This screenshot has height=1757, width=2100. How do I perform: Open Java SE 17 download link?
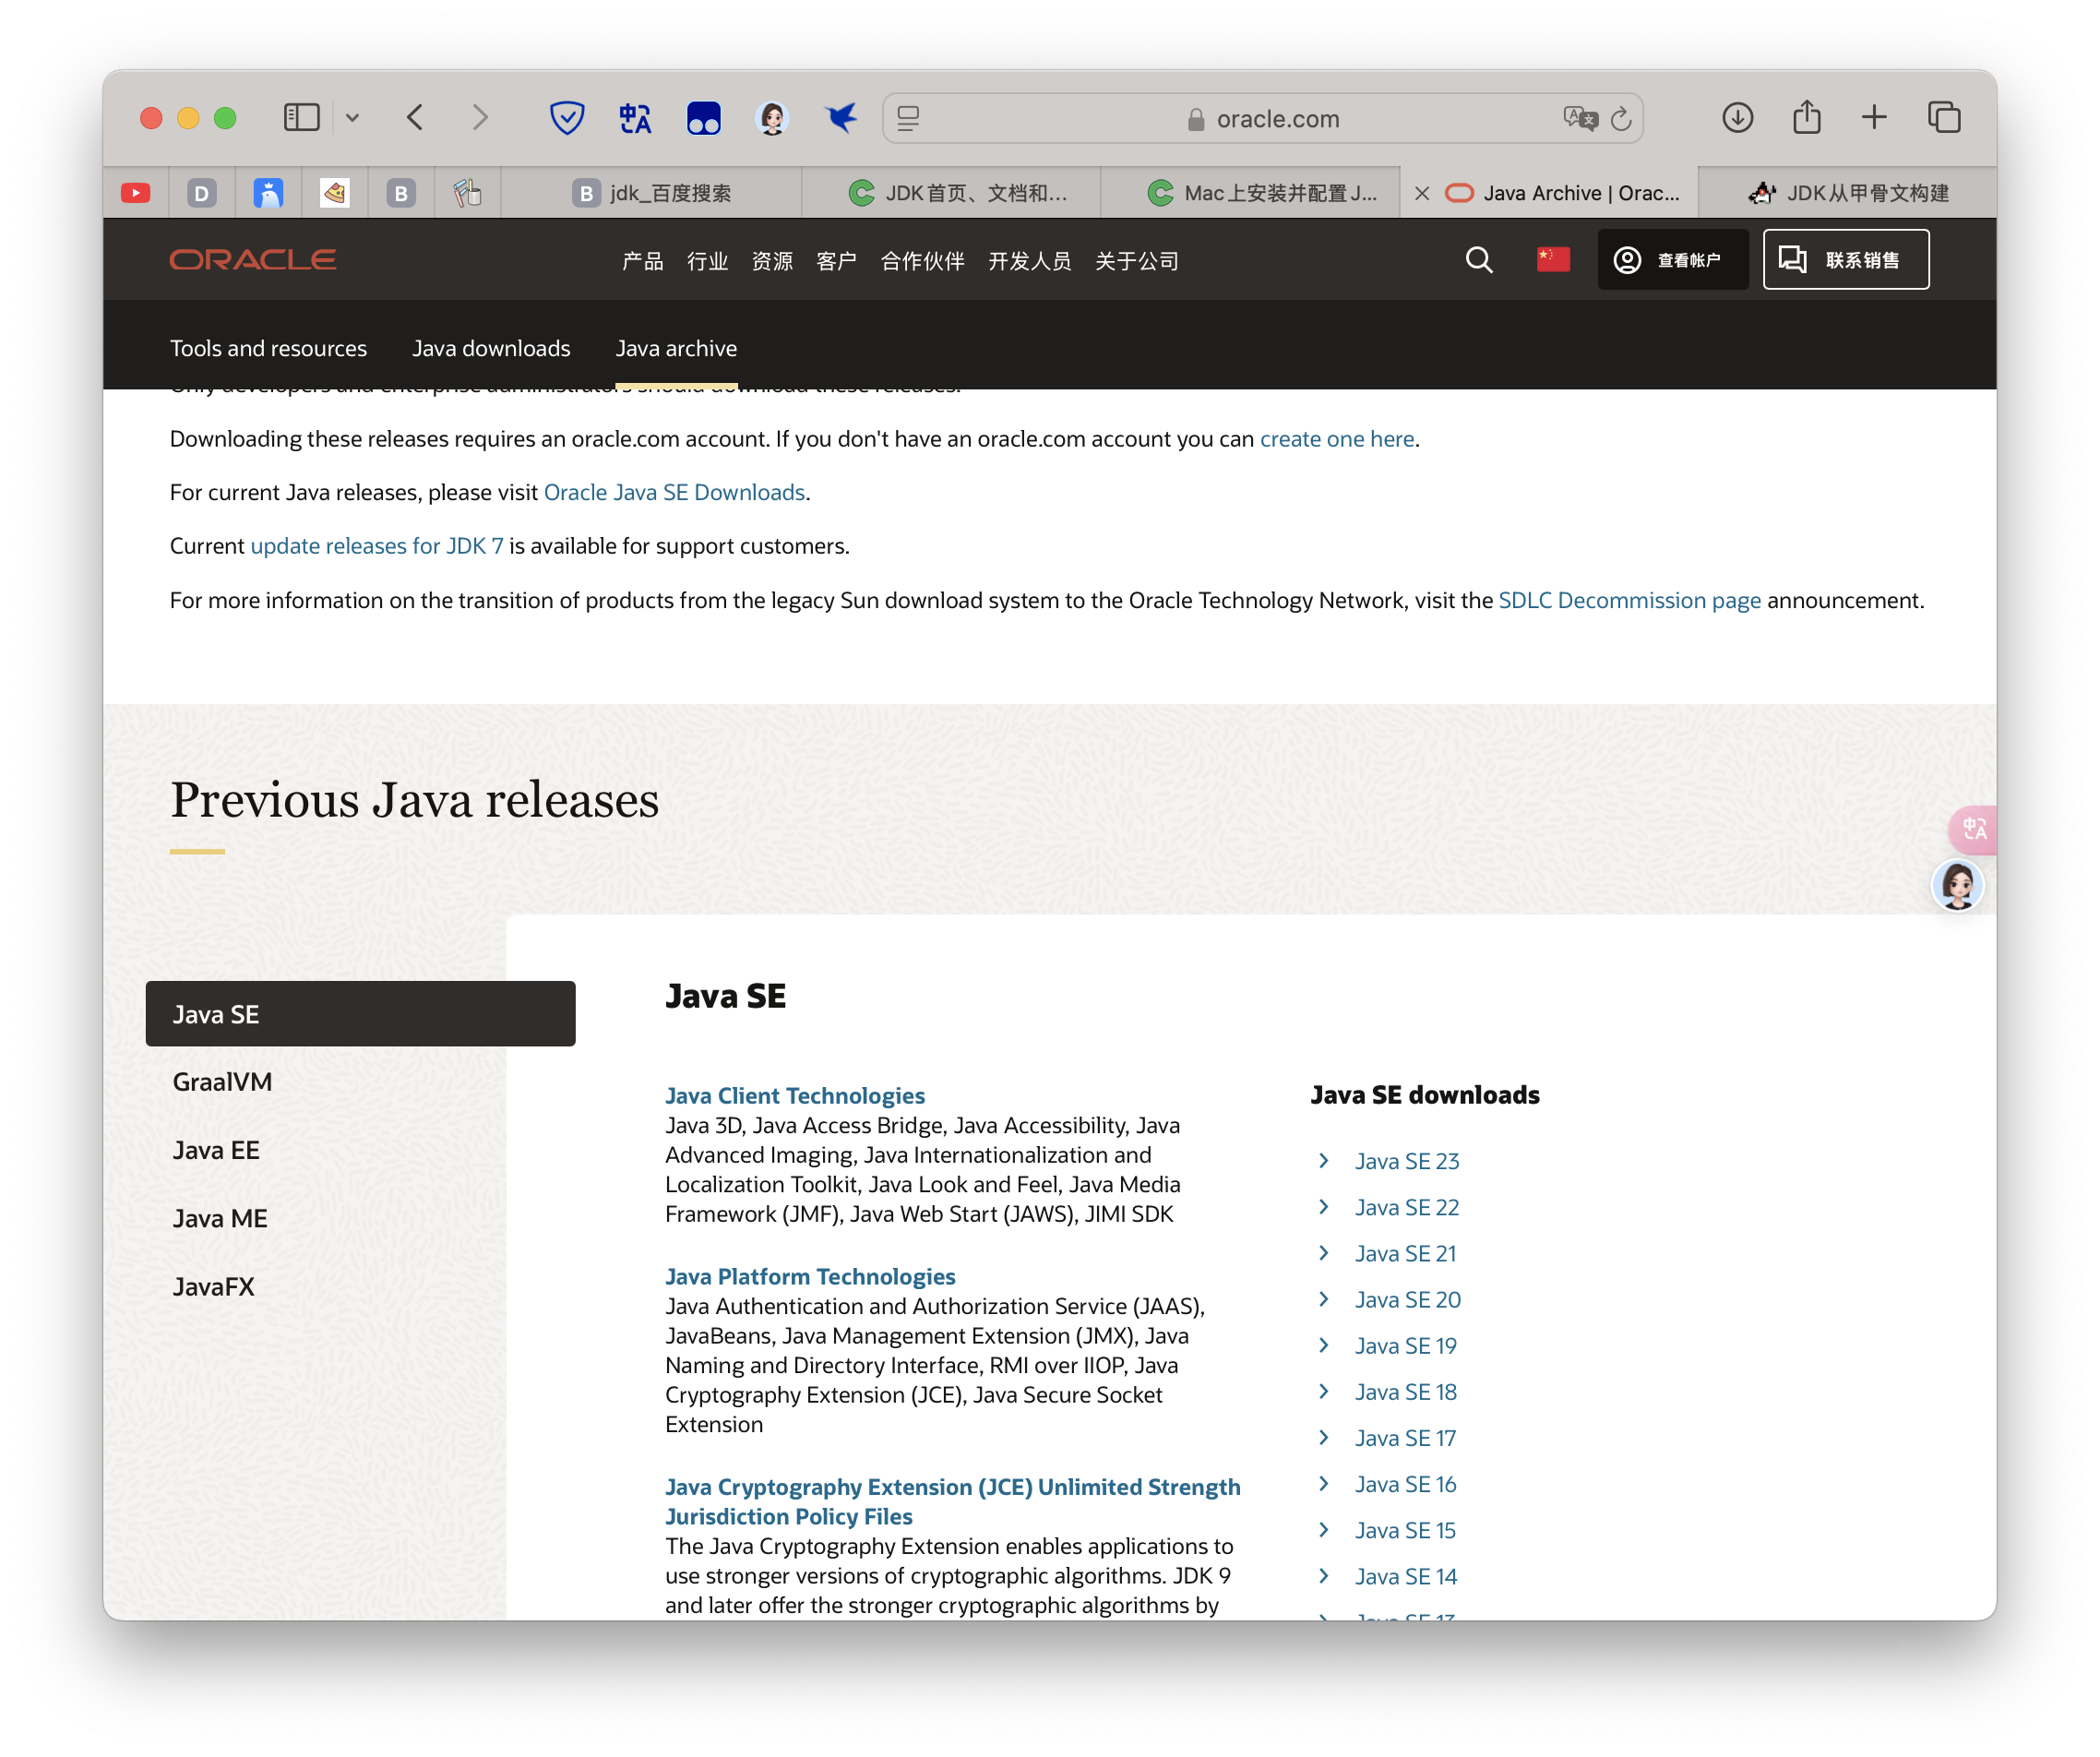(x=1405, y=1438)
